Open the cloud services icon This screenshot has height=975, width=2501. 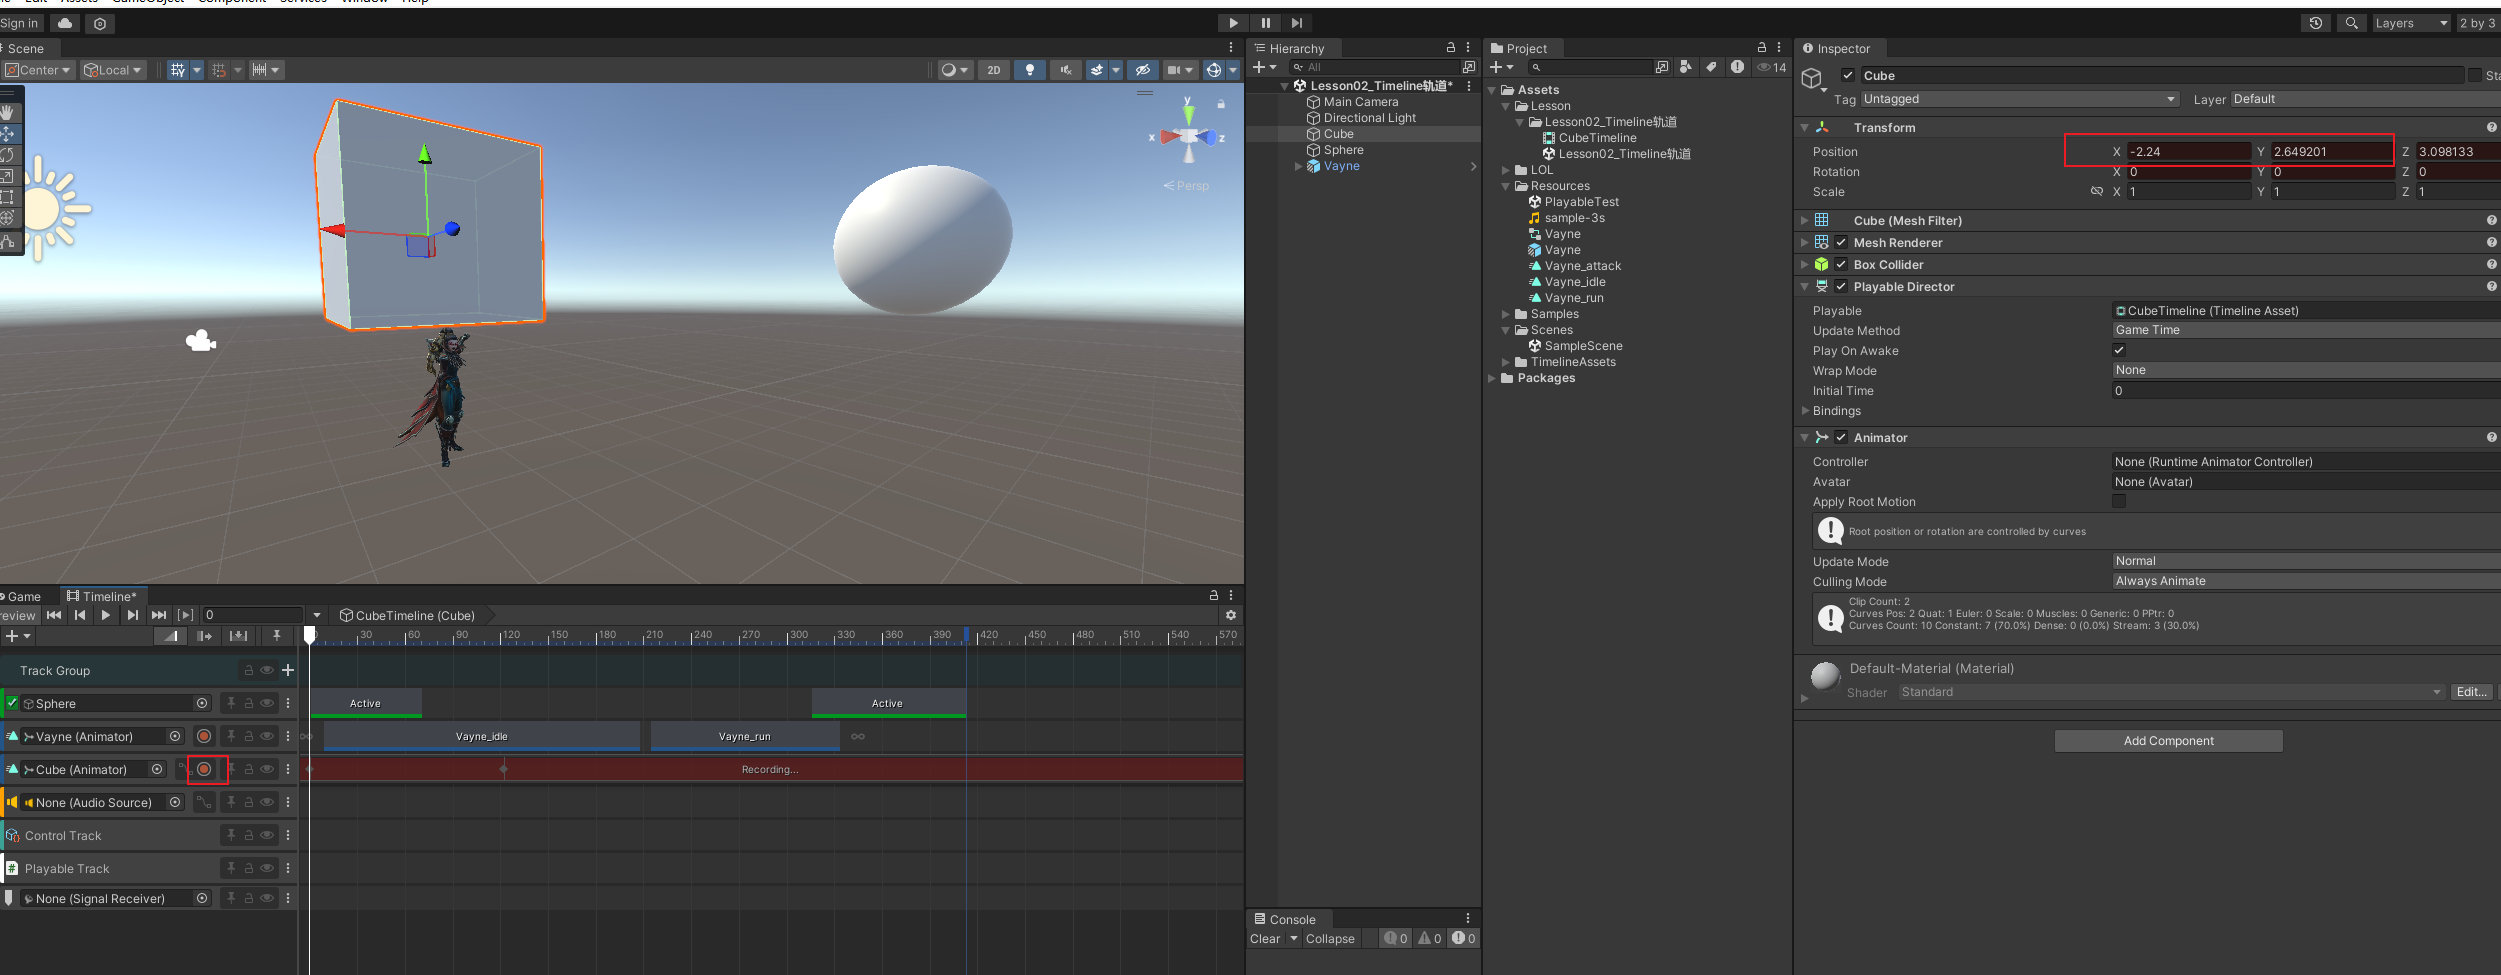point(65,23)
